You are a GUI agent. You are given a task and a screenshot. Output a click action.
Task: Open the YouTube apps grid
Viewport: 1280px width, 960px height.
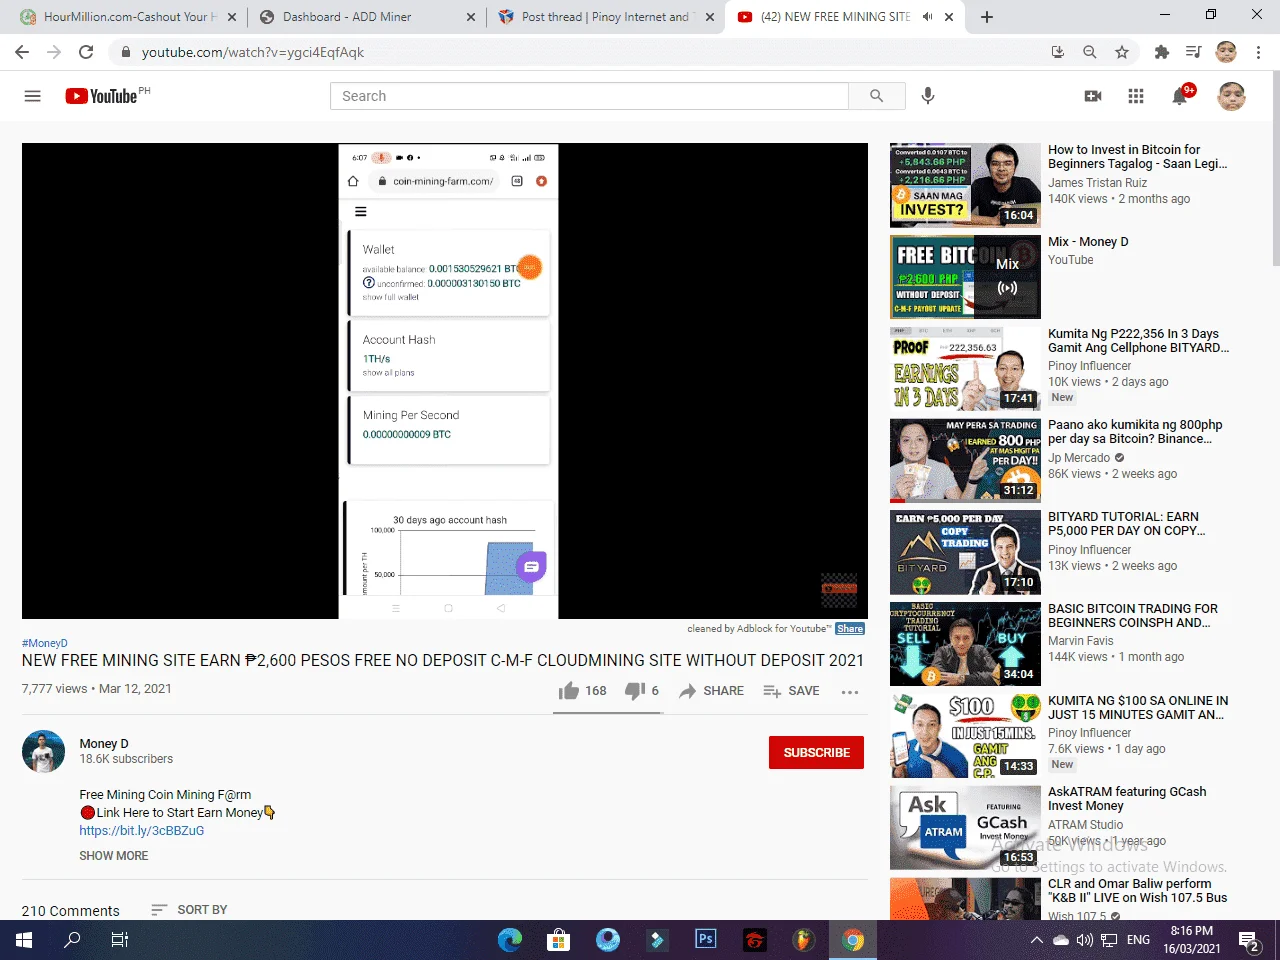pos(1136,96)
